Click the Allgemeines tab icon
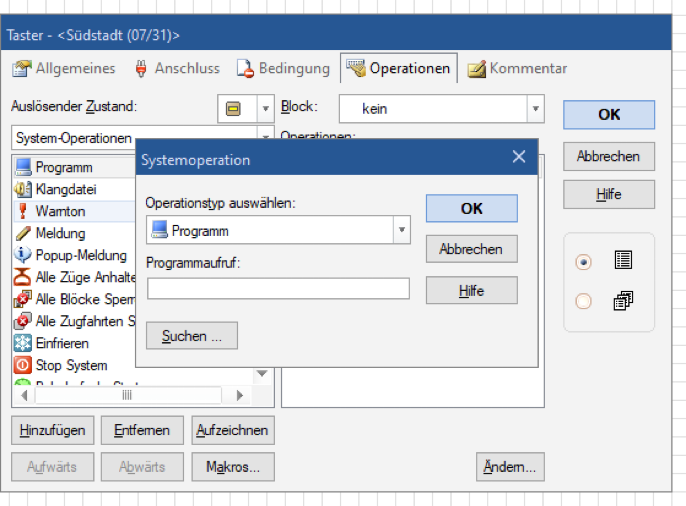 22,69
